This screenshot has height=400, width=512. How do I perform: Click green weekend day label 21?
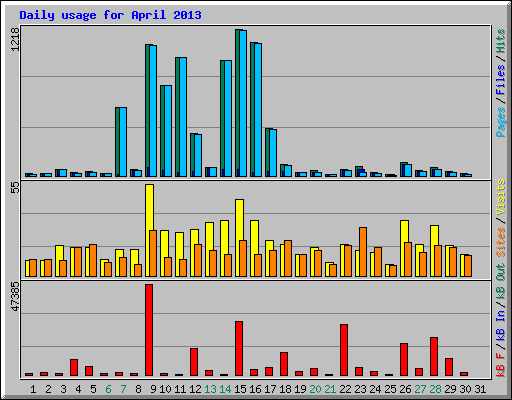tap(330, 389)
